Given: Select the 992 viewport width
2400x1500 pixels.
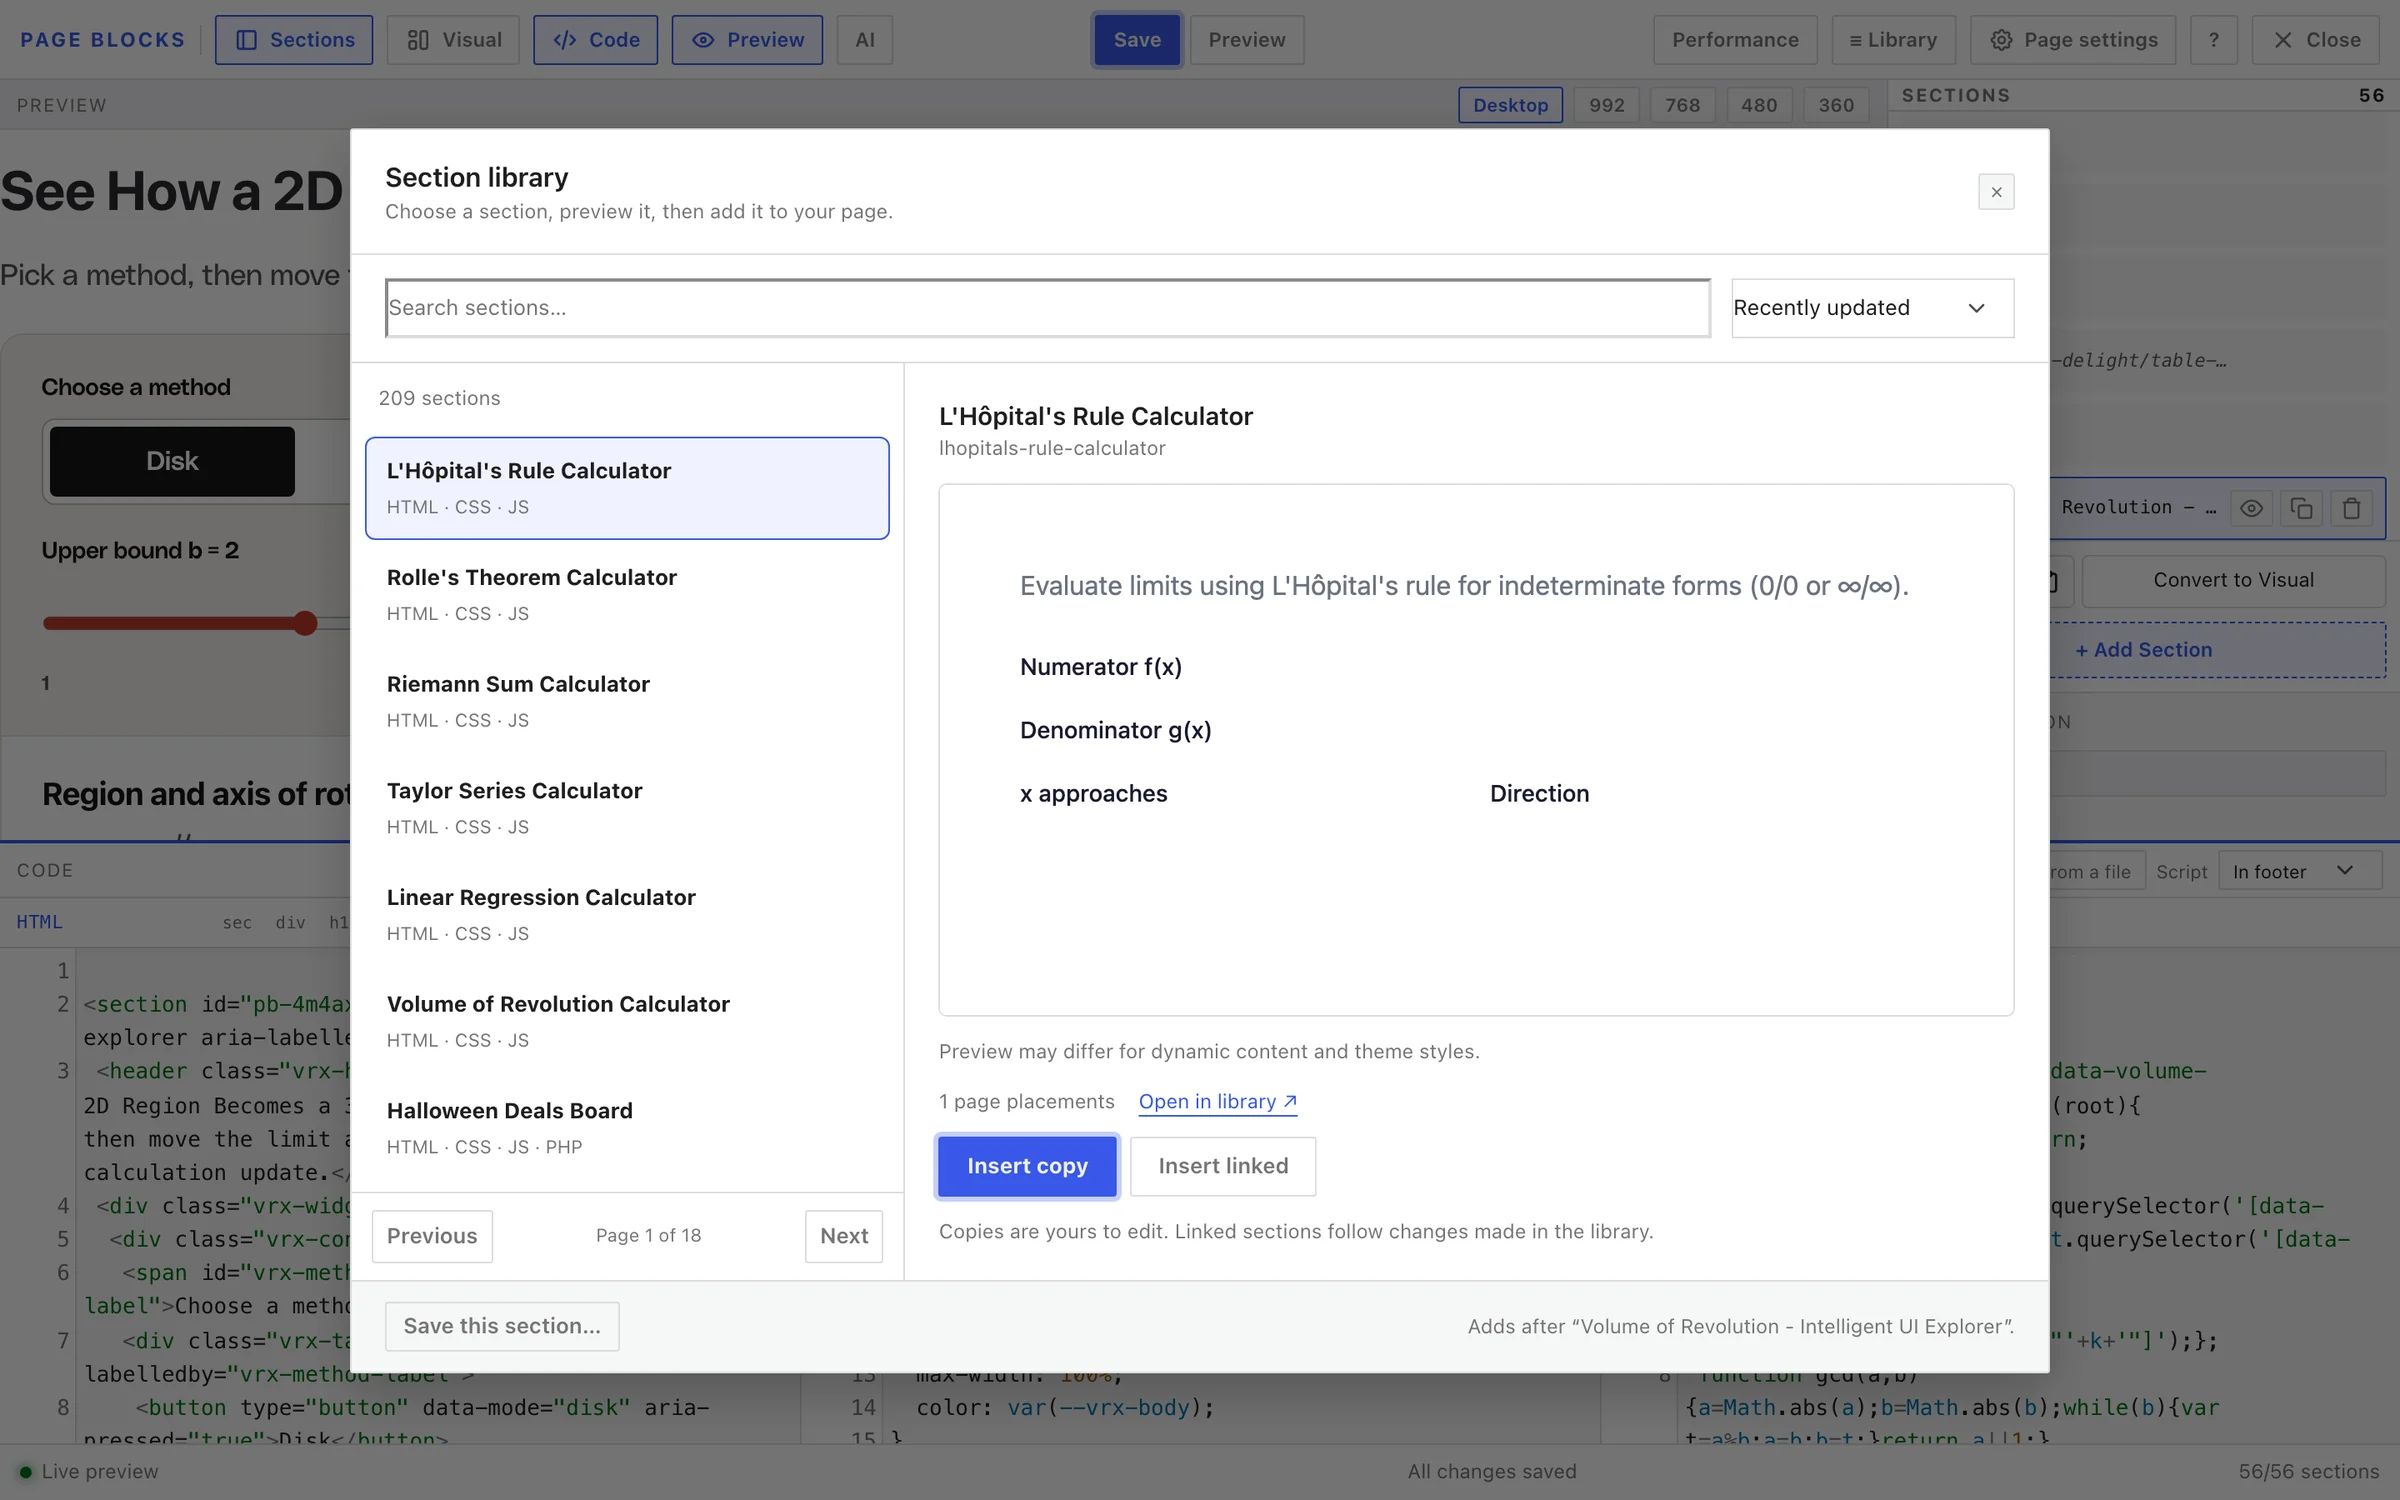Looking at the screenshot, I should pos(1607,105).
